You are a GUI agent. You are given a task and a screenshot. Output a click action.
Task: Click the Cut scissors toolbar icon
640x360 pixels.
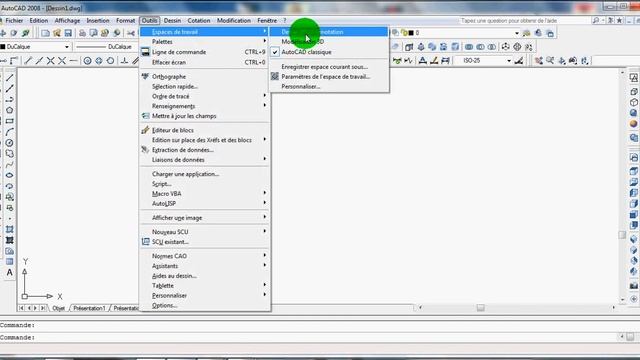[x=131, y=33]
